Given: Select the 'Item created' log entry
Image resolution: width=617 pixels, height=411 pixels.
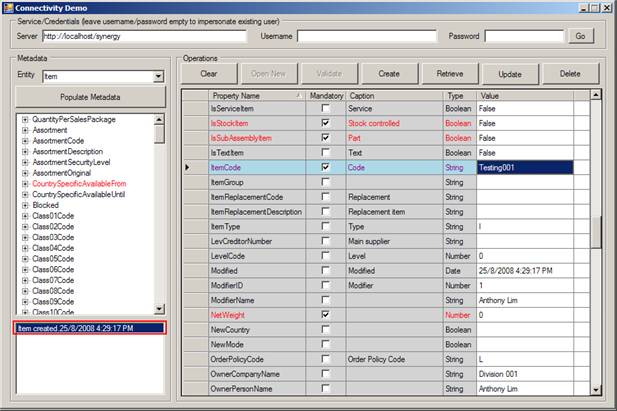Looking at the screenshot, I should click(90, 328).
